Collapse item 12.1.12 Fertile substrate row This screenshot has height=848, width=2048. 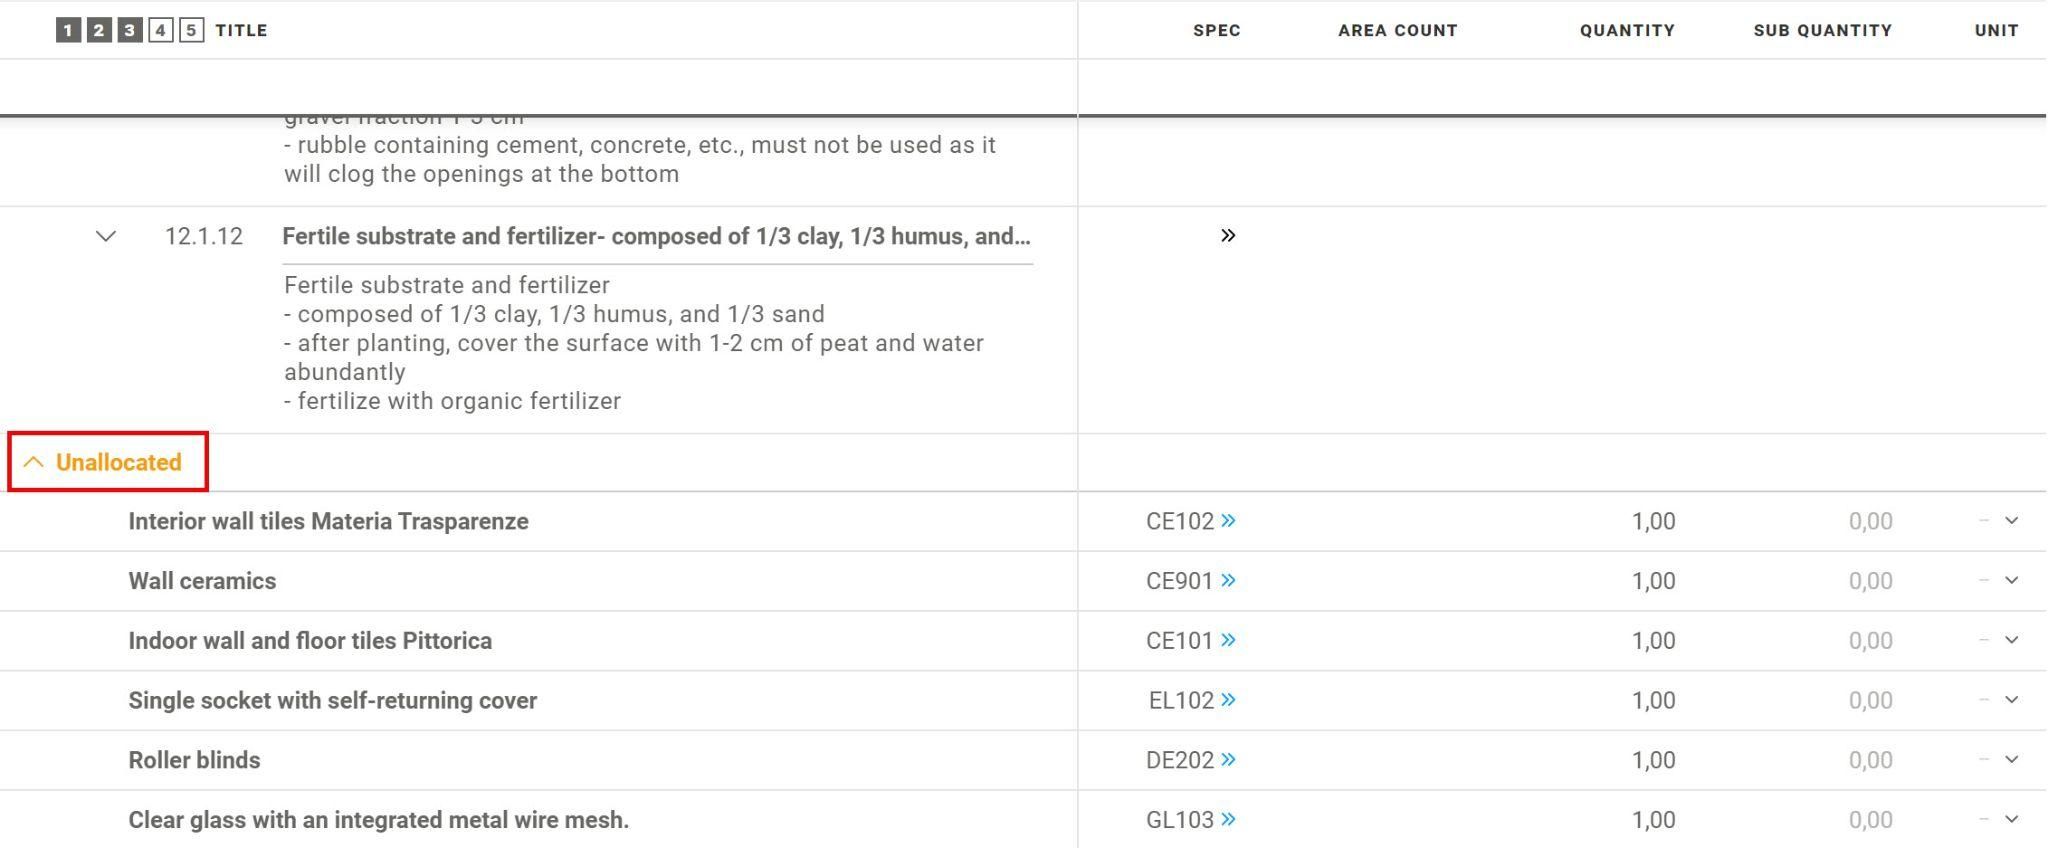pyautogui.click(x=106, y=237)
